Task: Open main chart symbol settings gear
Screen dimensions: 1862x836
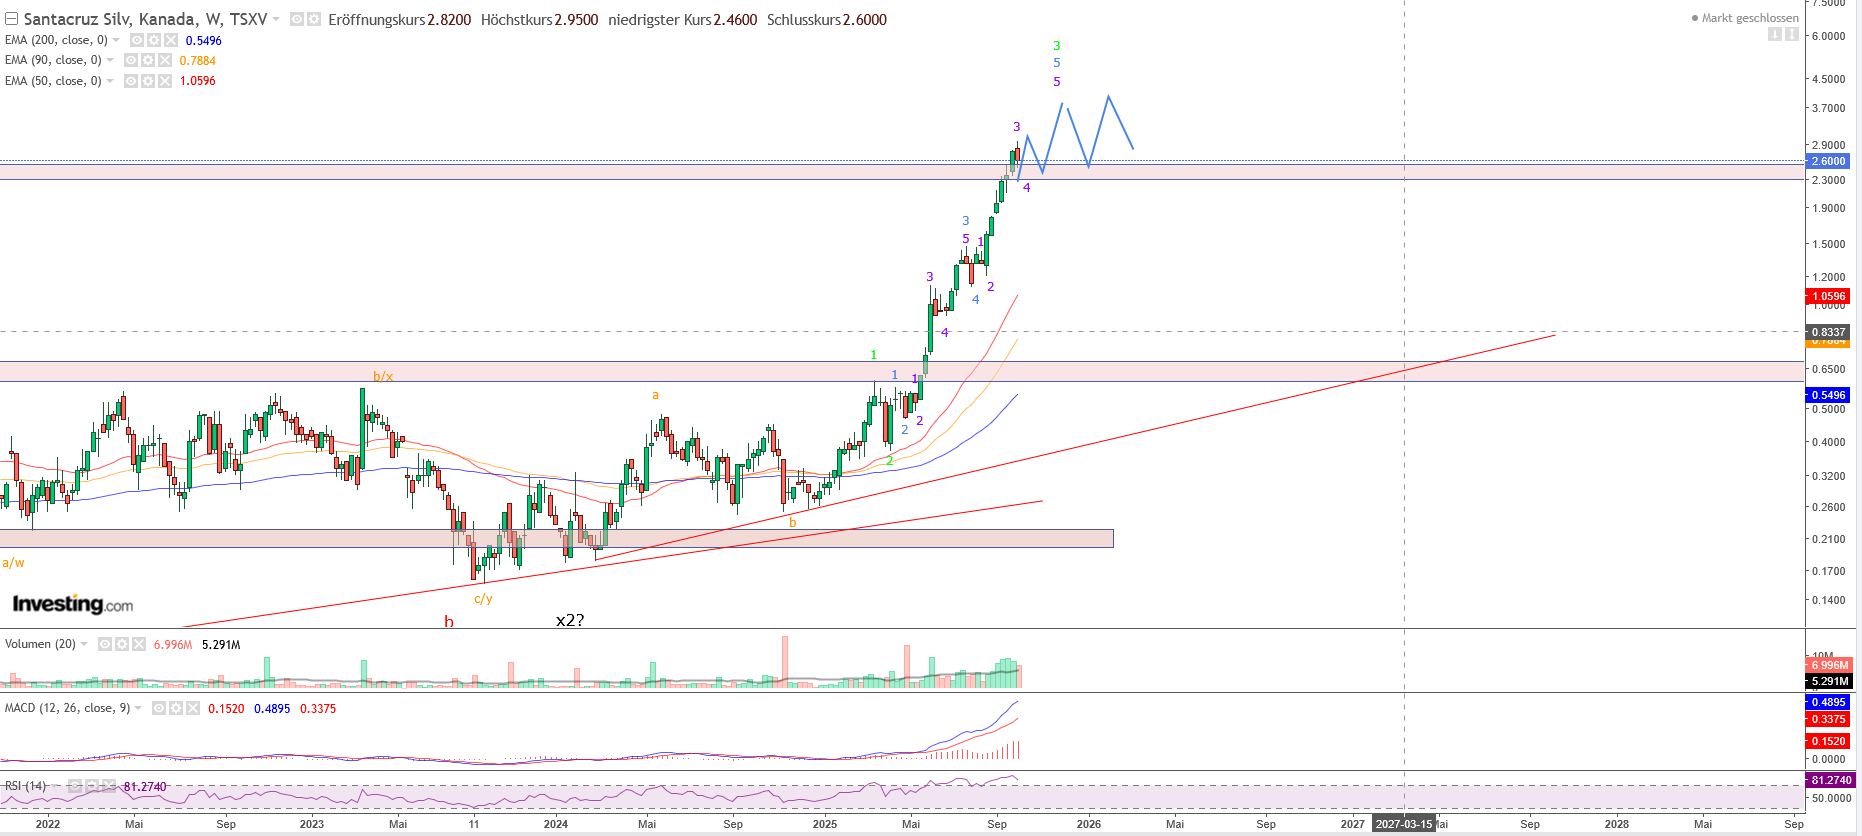Action: [x=314, y=19]
